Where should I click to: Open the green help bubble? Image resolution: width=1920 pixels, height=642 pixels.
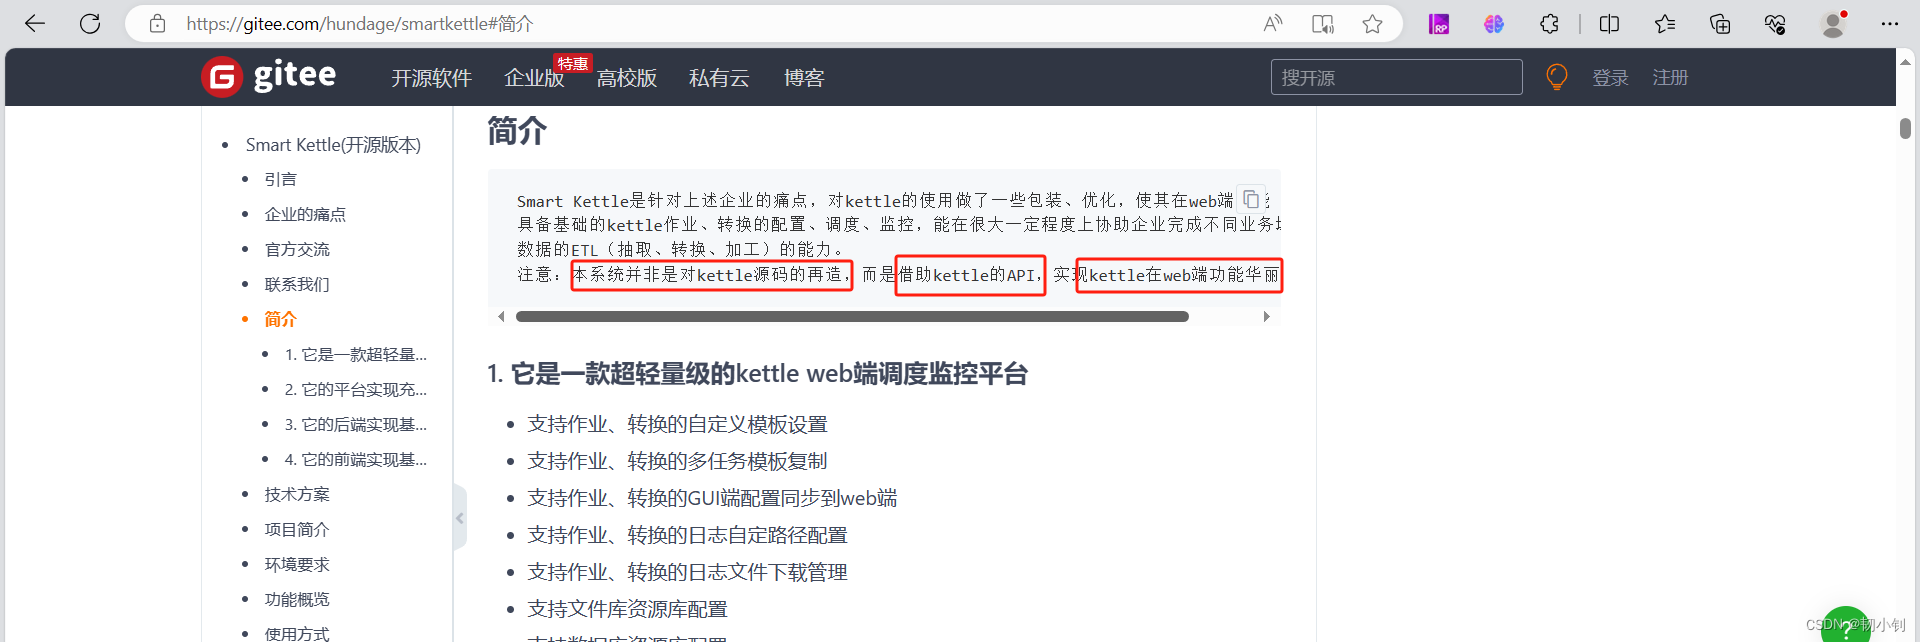point(1846,628)
